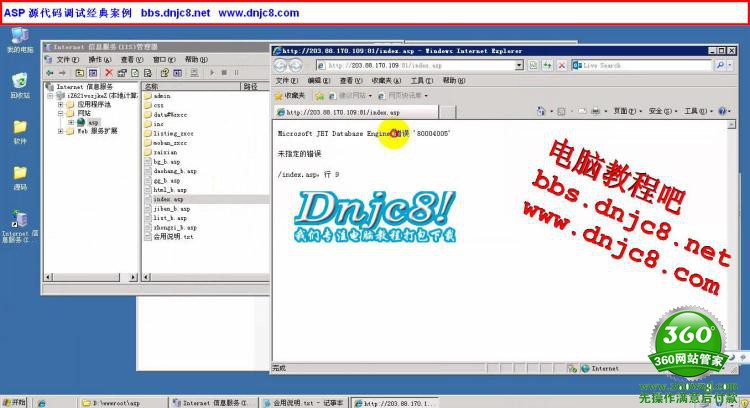Select the Internet 信息服务 shortcut on desktop
Screen dimensions: 750x408
[20, 226]
